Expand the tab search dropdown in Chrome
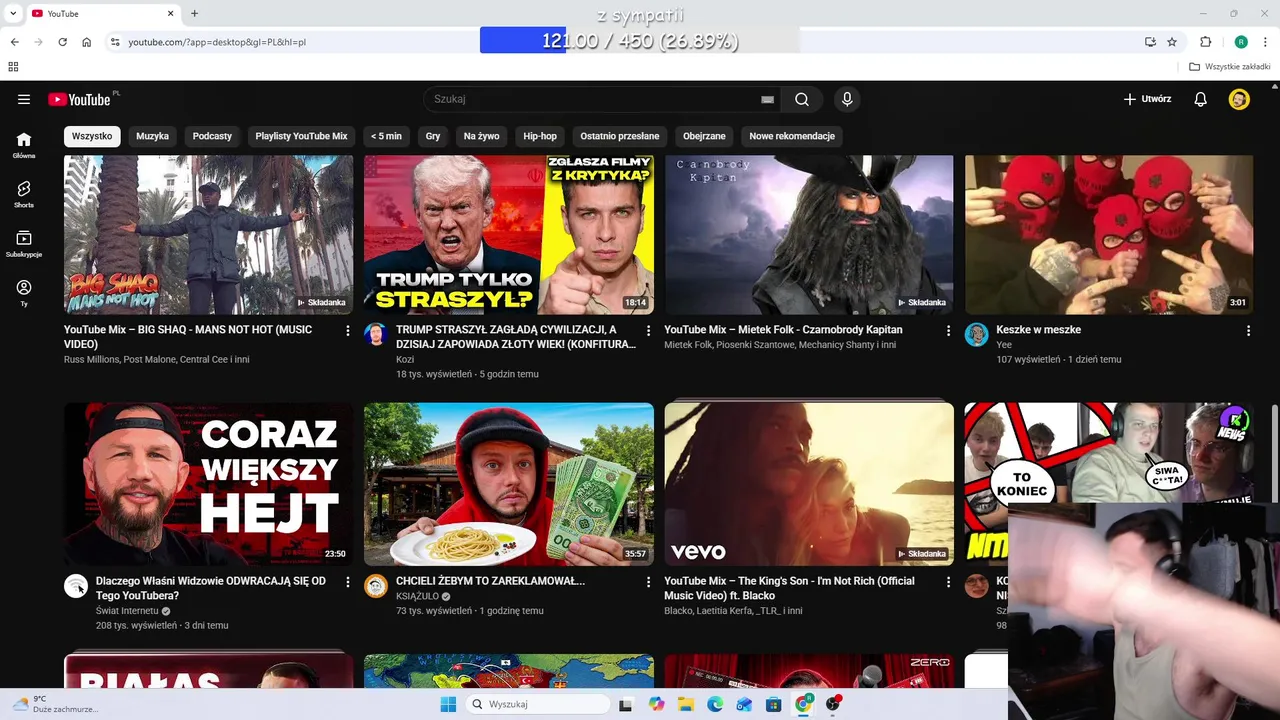The height and width of the screenshot is (720, 1280). [x=13, y=13]
